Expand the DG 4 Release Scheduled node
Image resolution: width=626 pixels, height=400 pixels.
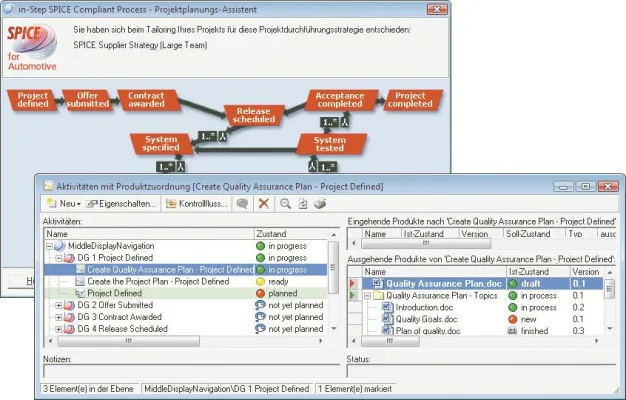[x=58, y=329]
